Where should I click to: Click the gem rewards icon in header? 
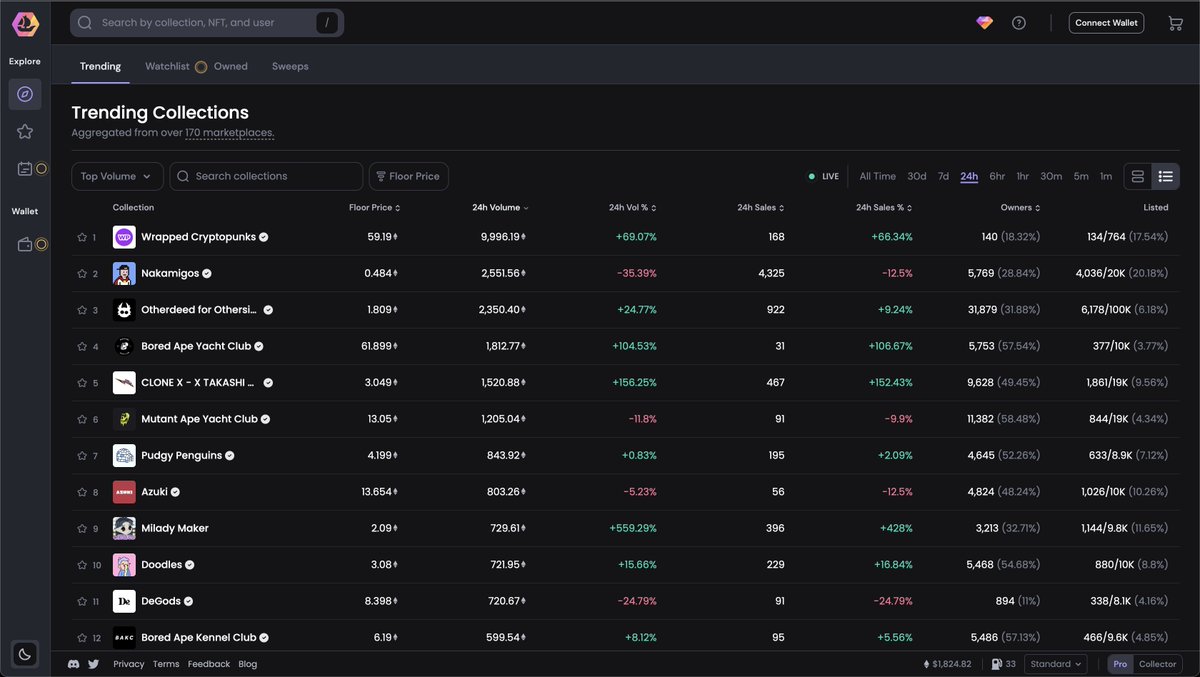point(985,22)
